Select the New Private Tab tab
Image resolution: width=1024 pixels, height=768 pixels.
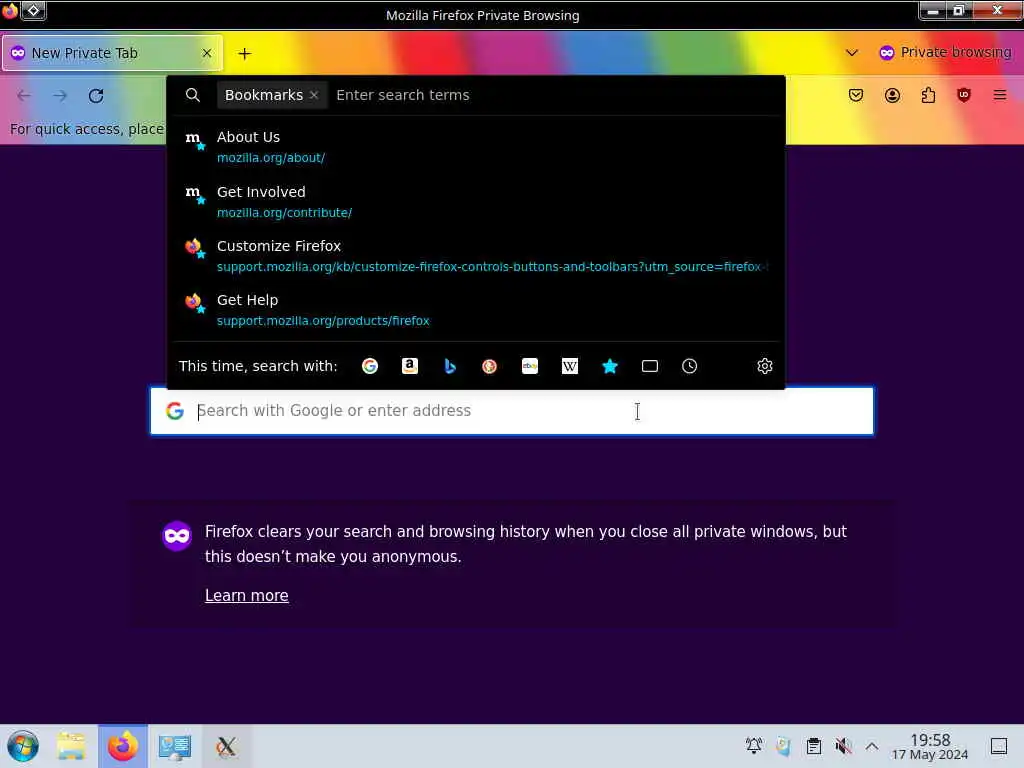112,53
